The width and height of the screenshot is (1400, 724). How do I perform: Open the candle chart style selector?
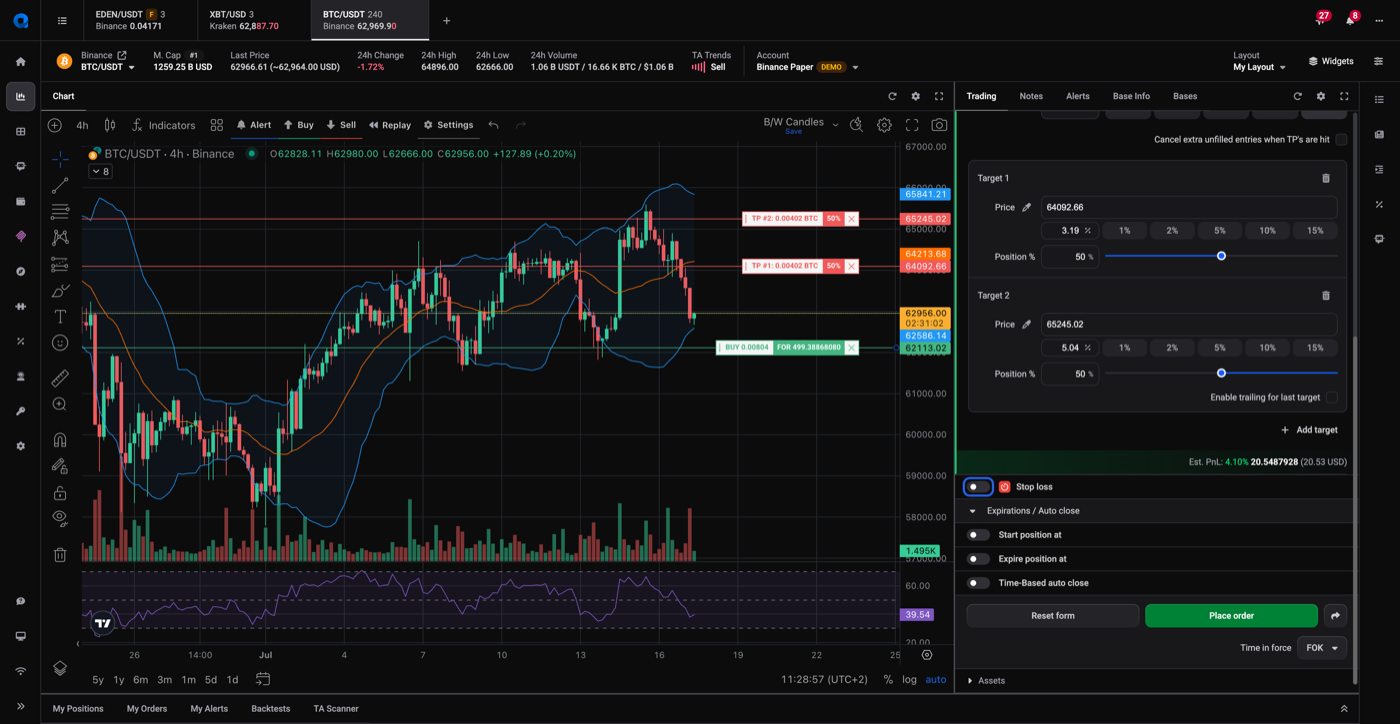tap(110, 125)
